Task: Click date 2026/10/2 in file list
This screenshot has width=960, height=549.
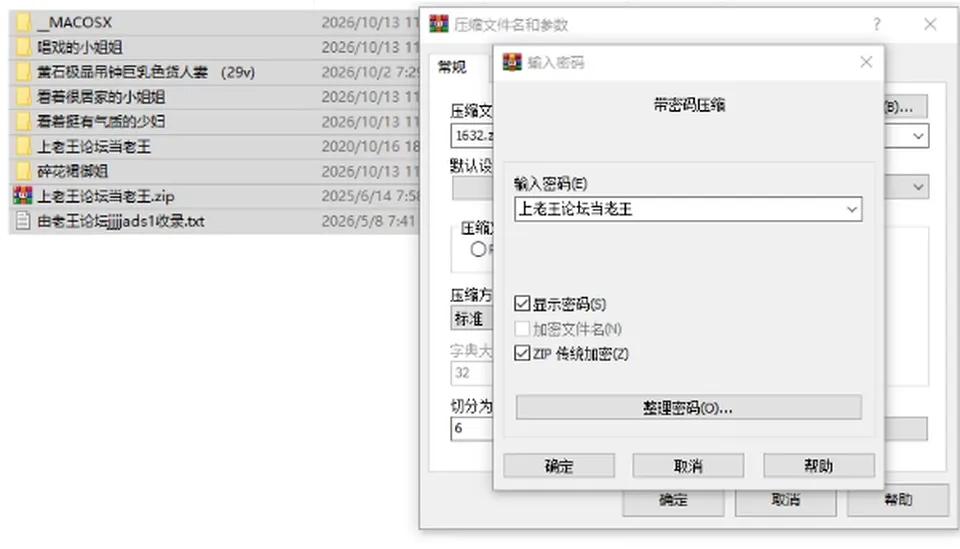Action: [x=370, y=72]
